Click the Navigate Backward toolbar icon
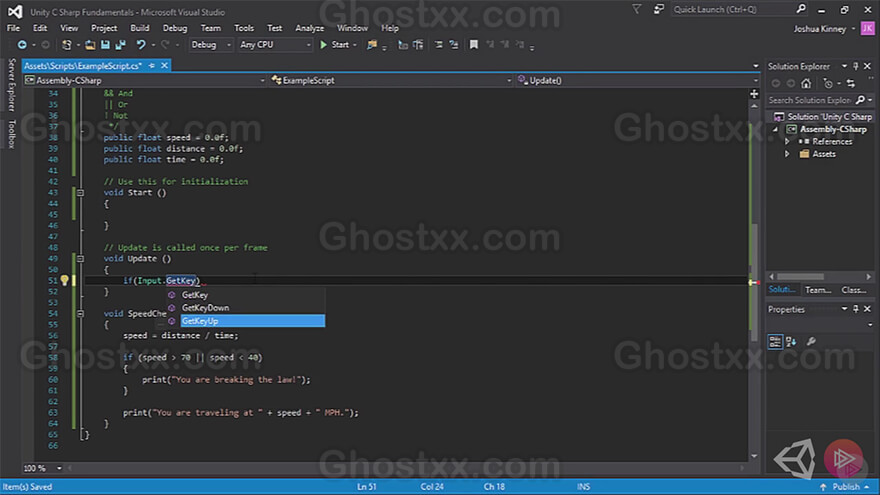 [x=22, y=45]
